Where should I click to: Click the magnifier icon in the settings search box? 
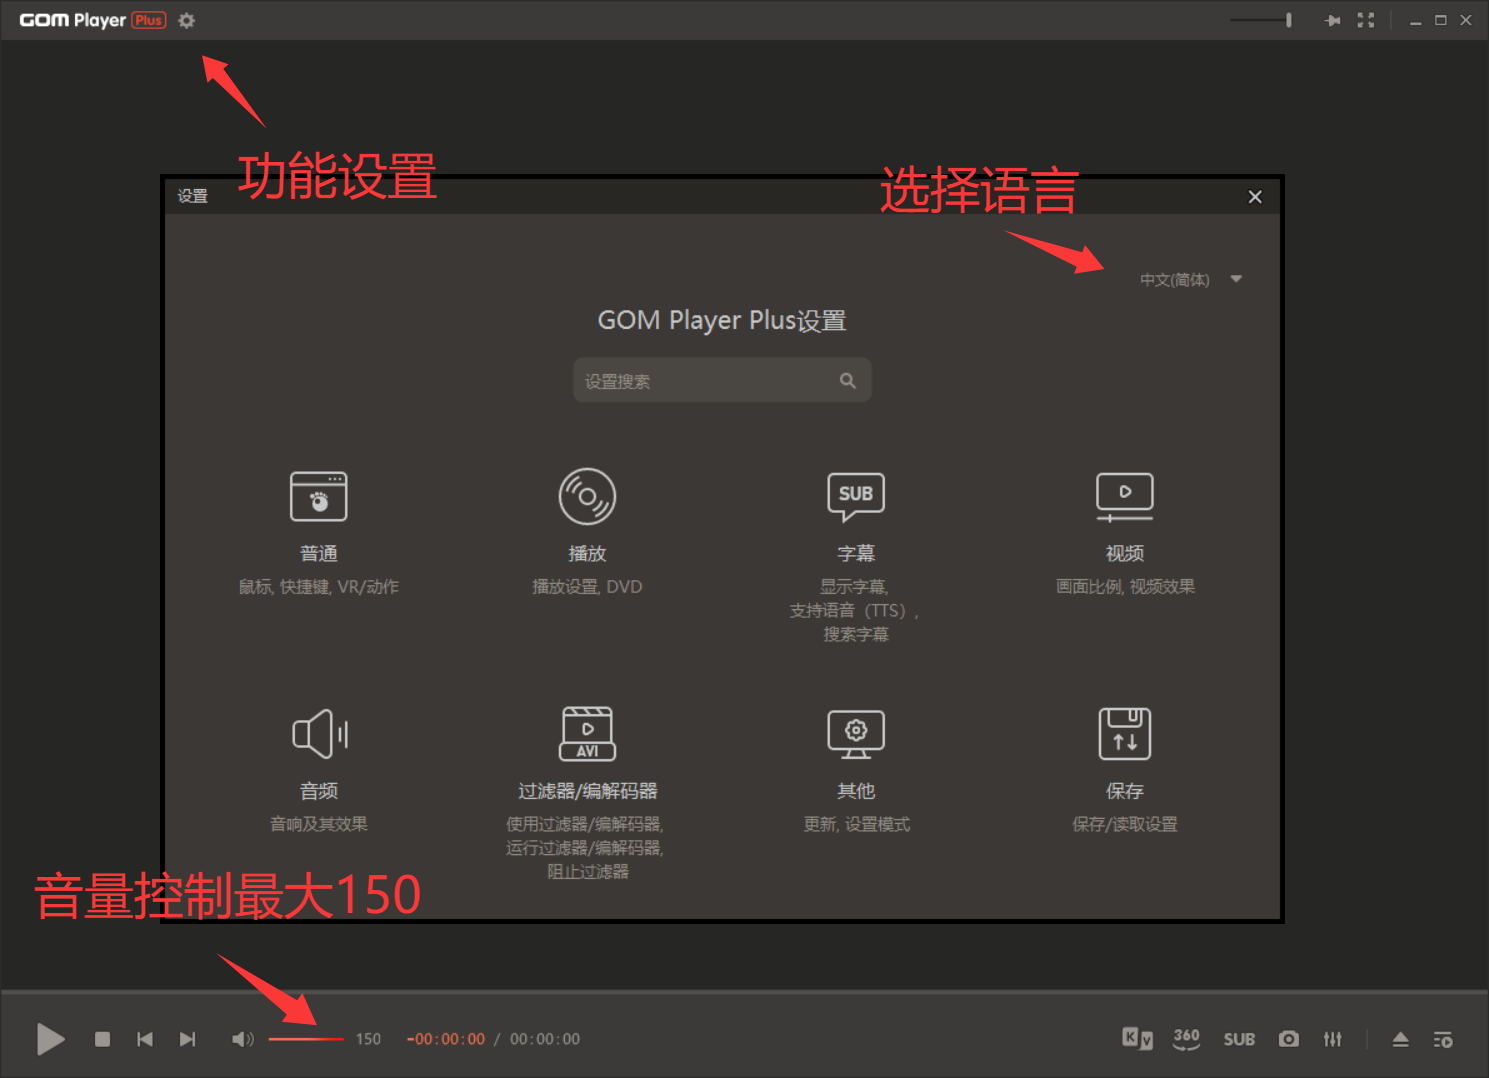click(847, 381)
